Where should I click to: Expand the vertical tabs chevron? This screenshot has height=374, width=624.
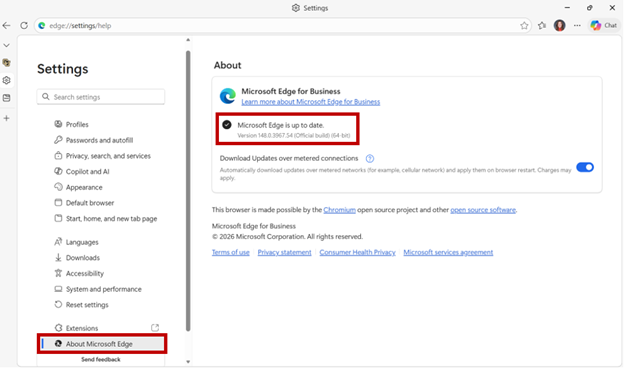[6, 45]
